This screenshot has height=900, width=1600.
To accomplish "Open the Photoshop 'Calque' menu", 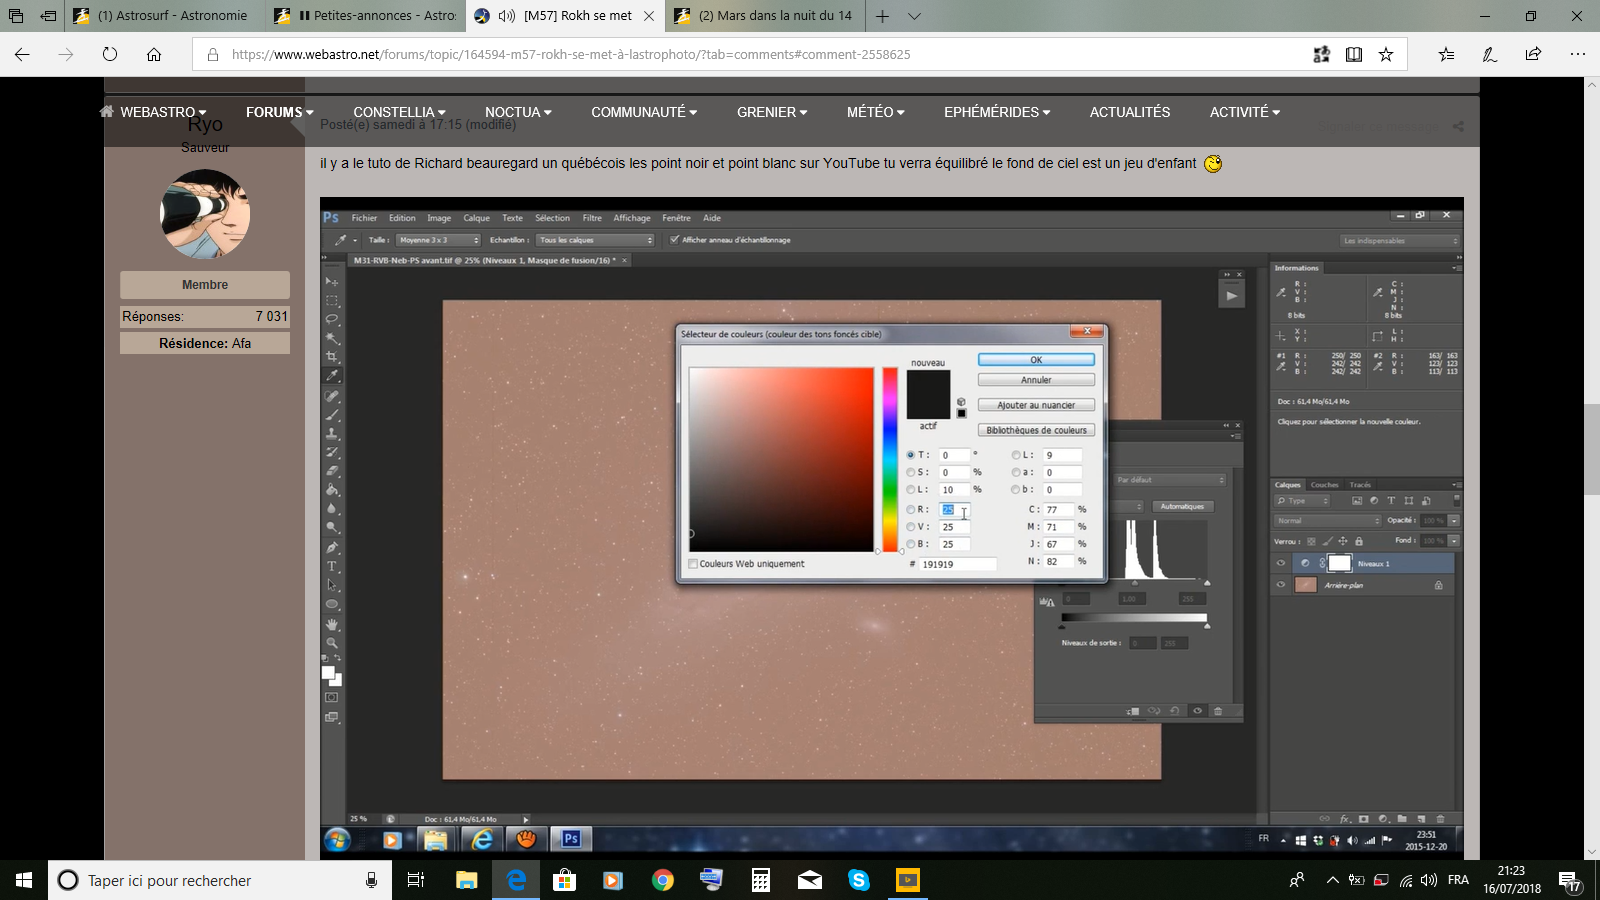I will pyautogui.click(x=476, y=218).
